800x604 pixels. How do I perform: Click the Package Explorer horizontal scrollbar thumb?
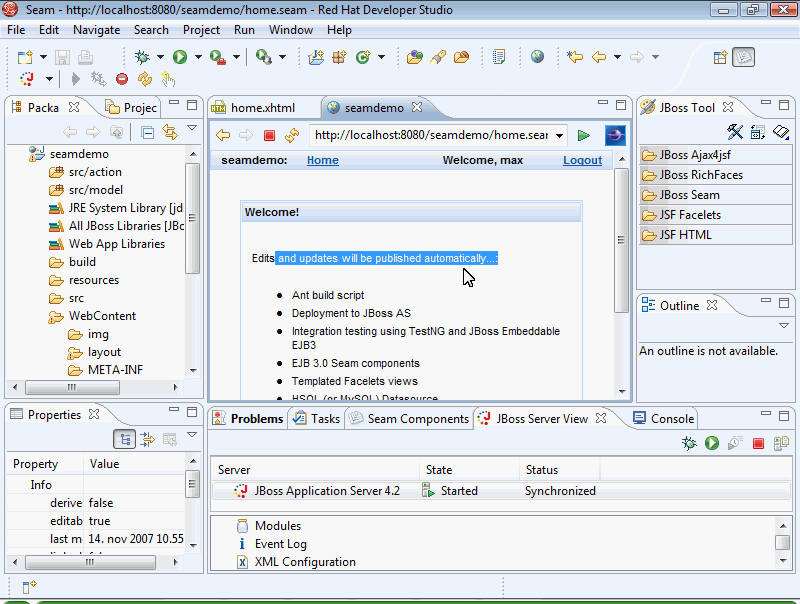tap(72, 387)
